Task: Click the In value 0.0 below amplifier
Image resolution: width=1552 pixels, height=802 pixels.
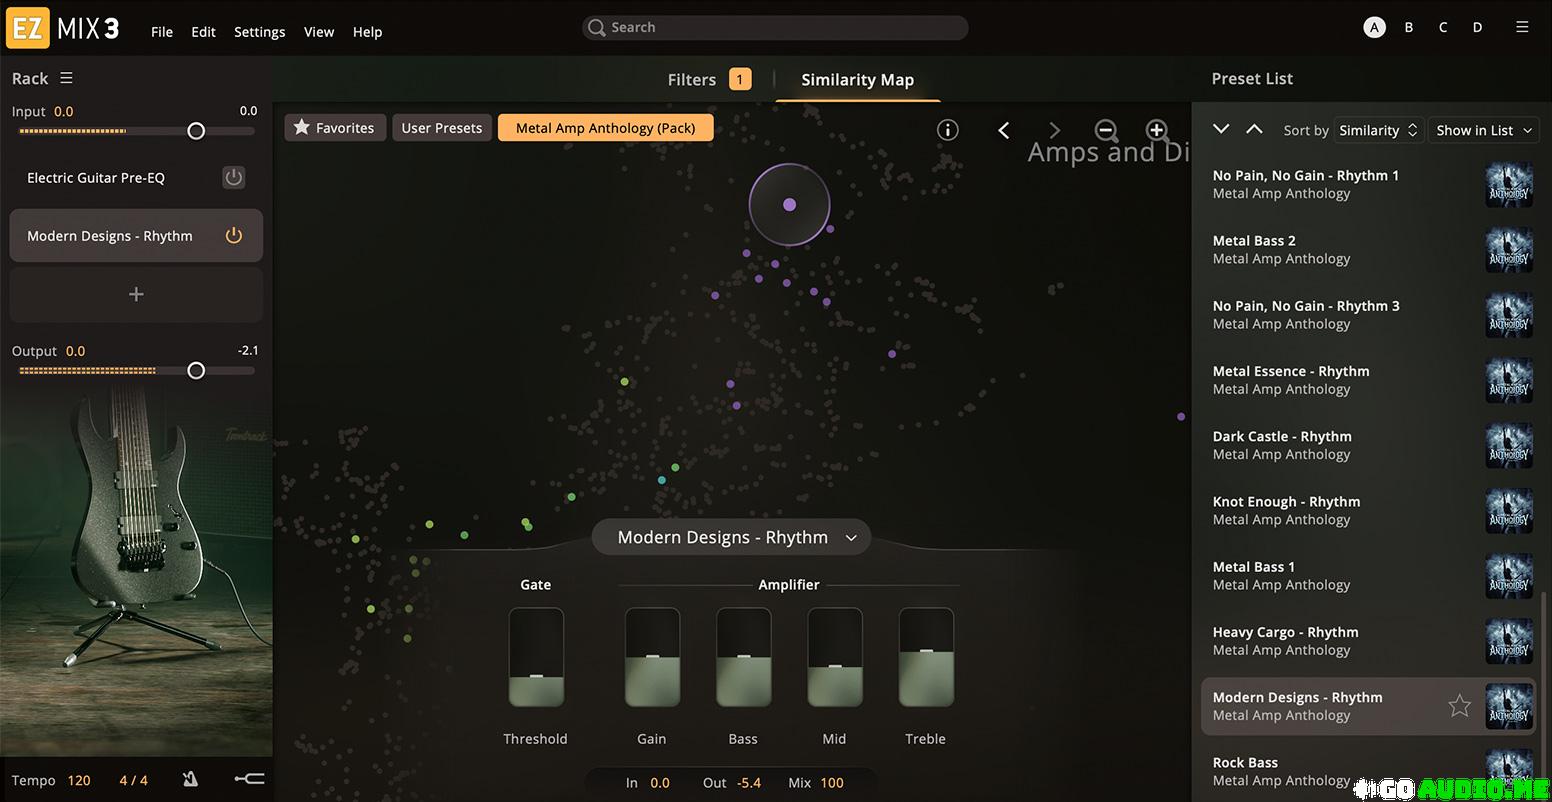Action: (660, 783)
